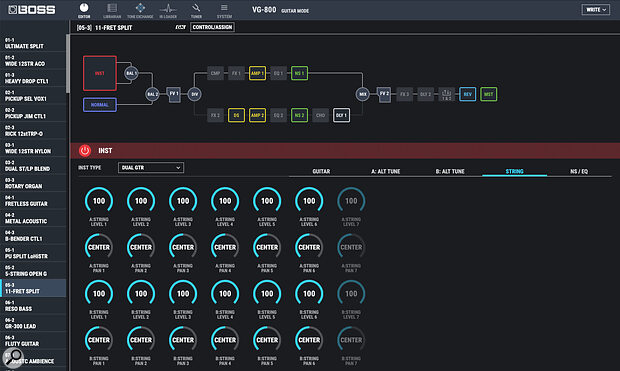Screen dimensions: 620x371
Task: Select patch 03-1 WIDE 12STR NYLON
Action: point(33,148)
